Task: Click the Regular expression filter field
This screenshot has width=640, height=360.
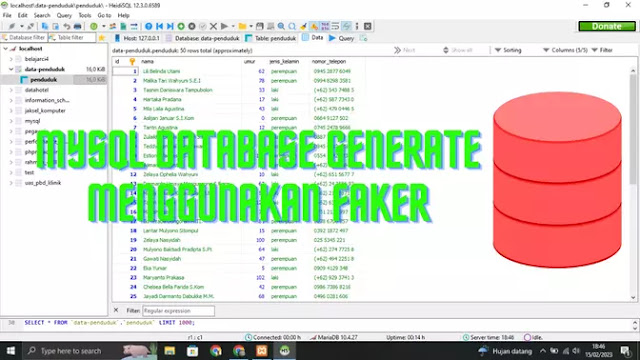Action: (178, 311)
